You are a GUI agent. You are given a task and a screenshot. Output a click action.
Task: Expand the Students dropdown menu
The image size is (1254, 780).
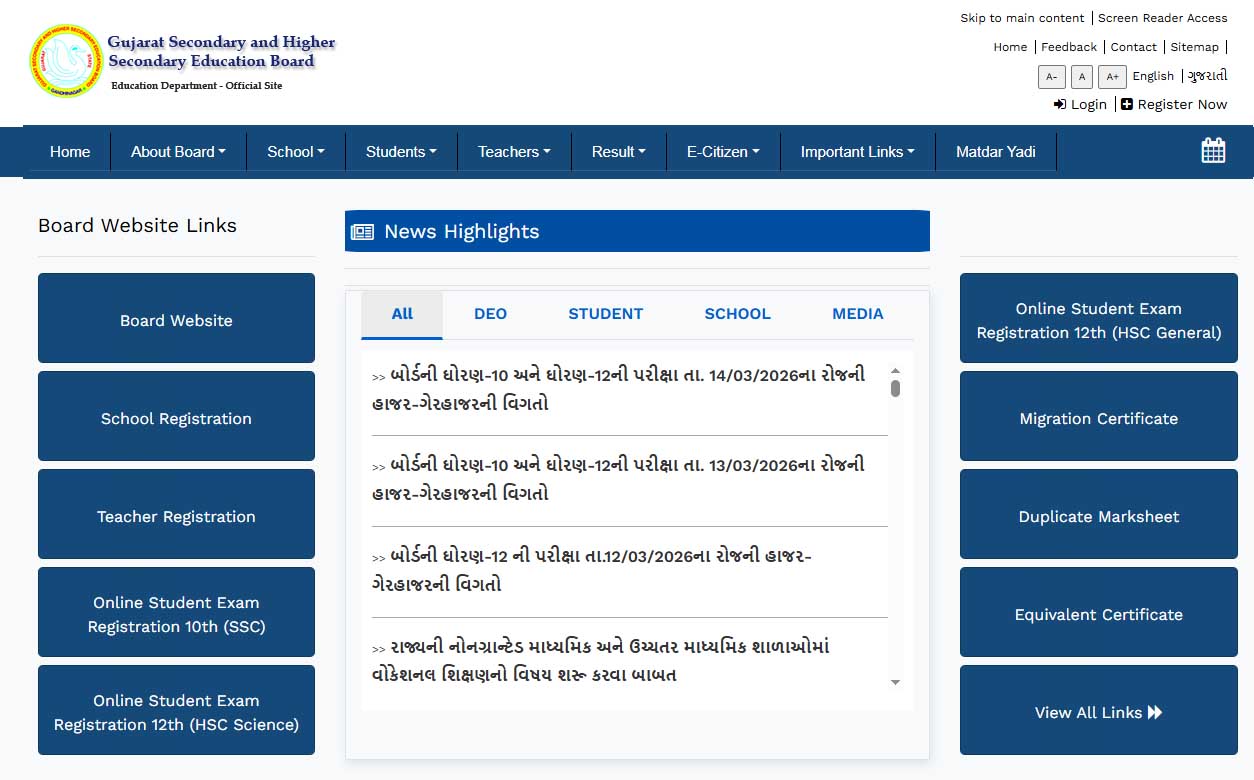(x=401, y=151)
